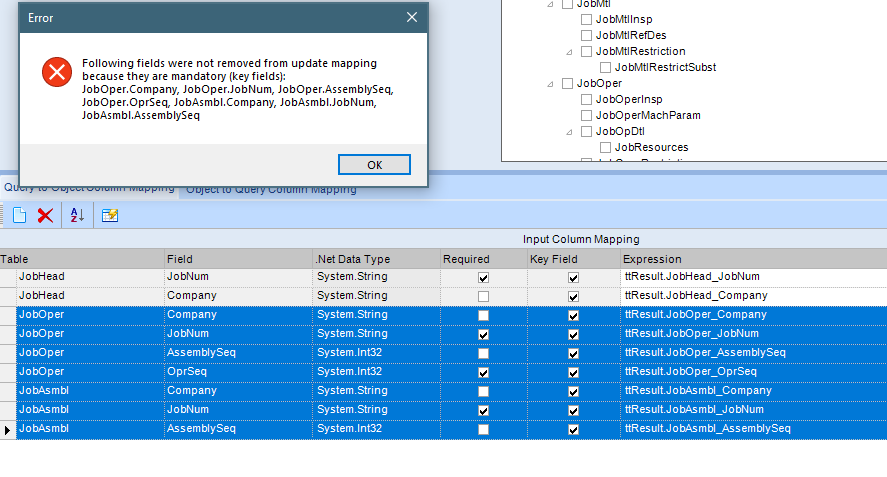This screenshot has width=887, height=477.
Task: Toggle Required checkbox for JobHead Company row
Action: [484, 296]
